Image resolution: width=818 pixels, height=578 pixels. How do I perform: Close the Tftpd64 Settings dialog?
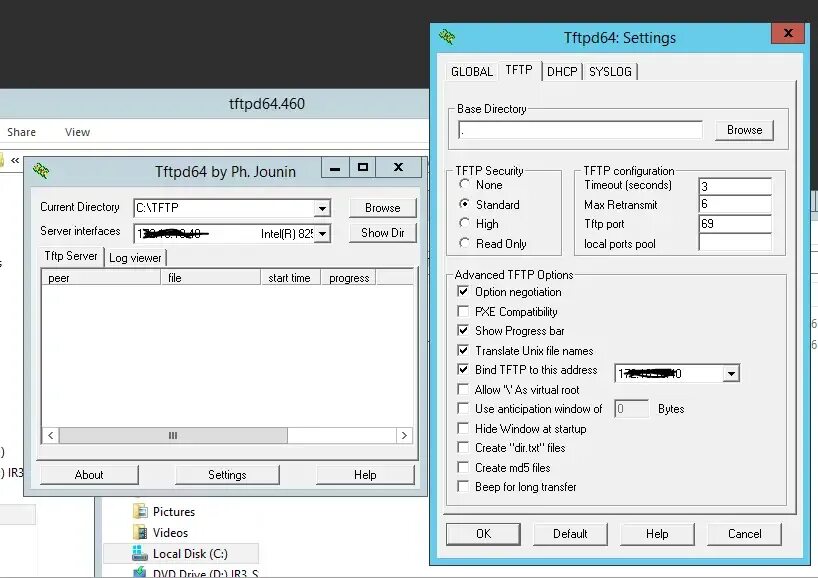coord(788,33)
